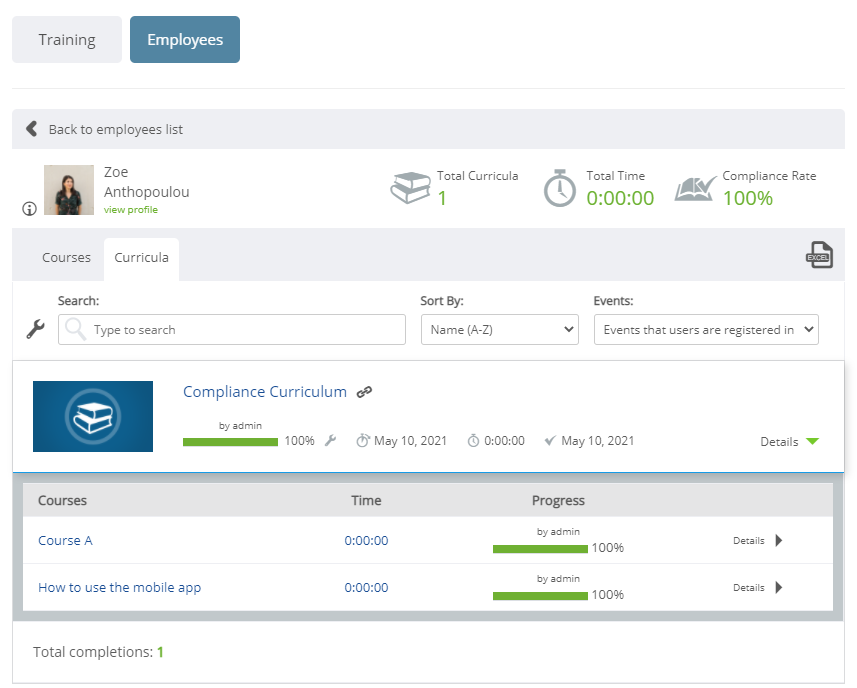Click the Compliance Curriculum thumbnail image
This screenshot has height=688, width=857.
pos(93,416)
